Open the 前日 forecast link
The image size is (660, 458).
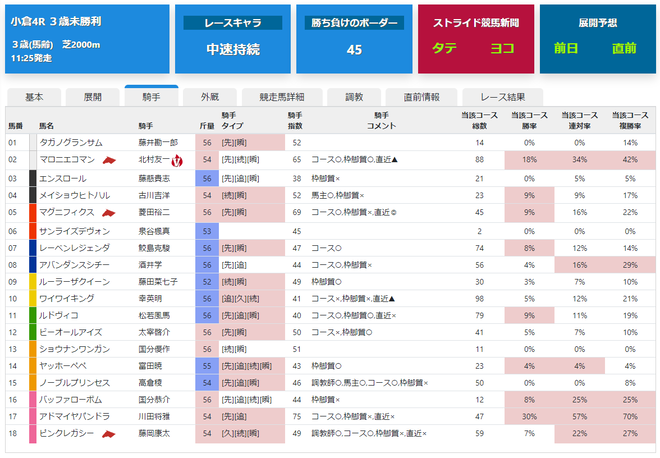[x=566, y=48]
